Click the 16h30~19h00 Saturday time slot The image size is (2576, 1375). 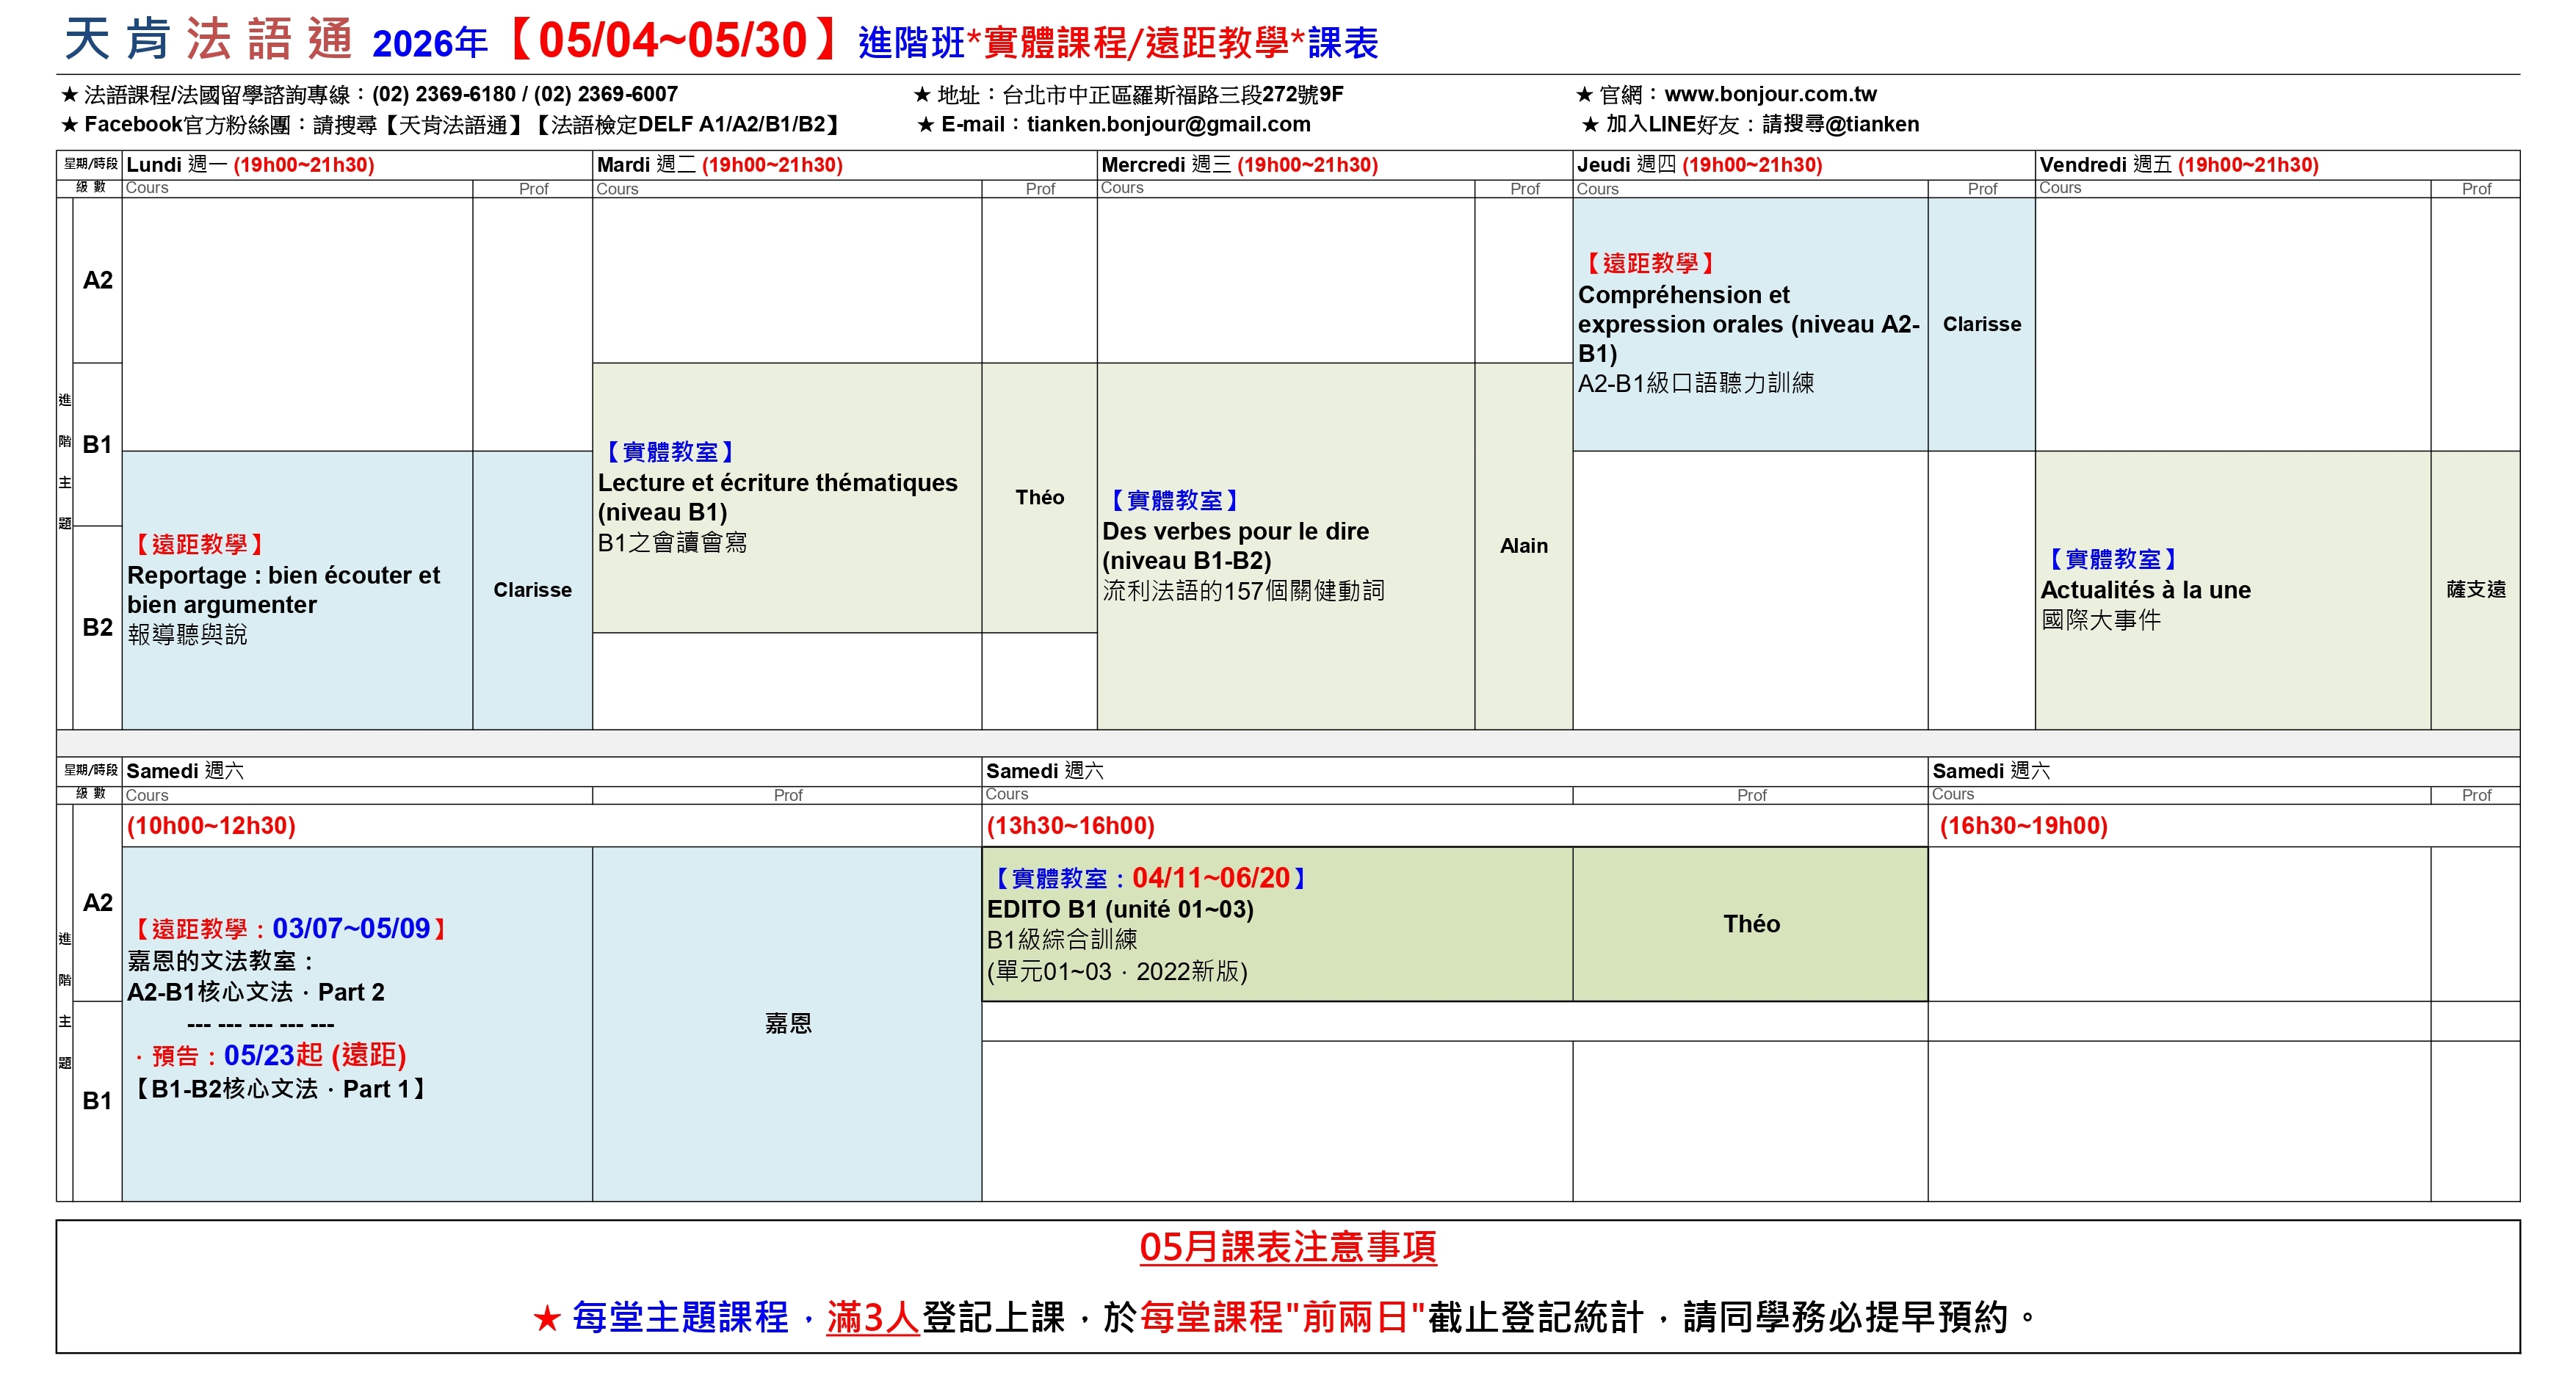click(x=2023, y=826)
